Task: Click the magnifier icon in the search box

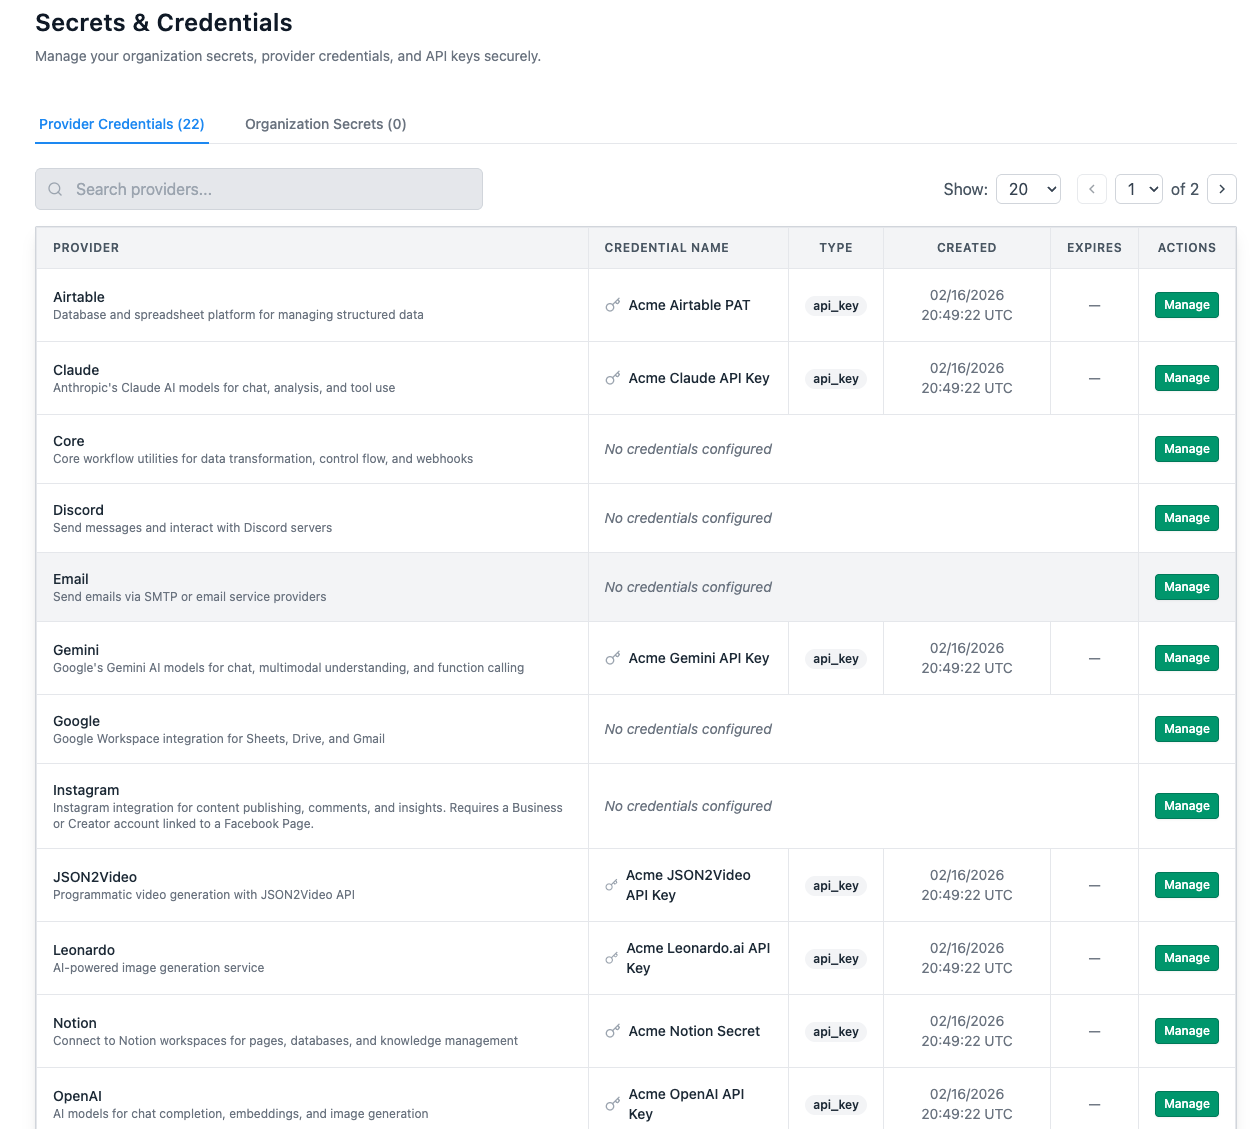Action: 56,189
